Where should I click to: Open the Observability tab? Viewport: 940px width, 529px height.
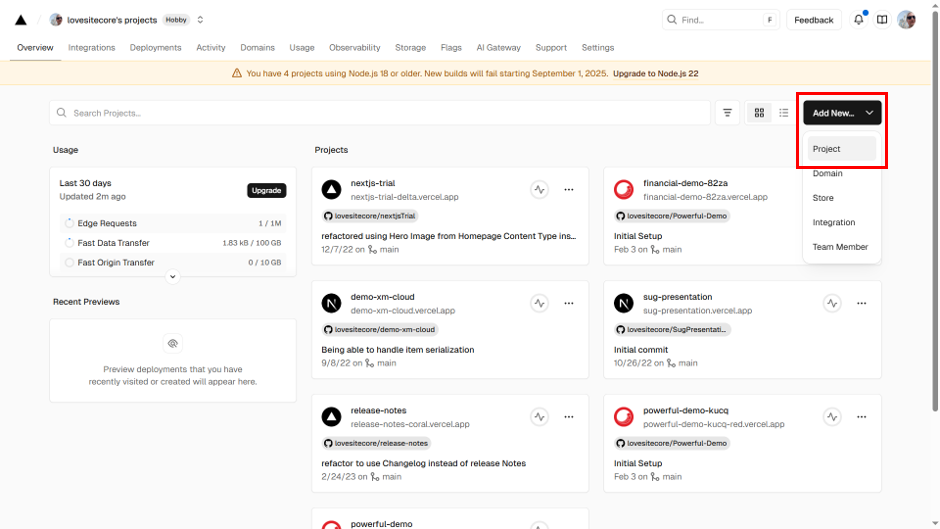(354, 47)
